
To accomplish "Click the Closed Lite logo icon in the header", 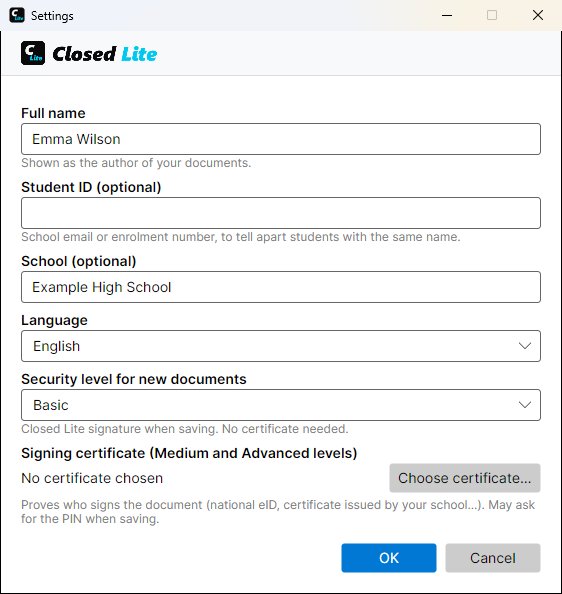I will tap(33, 53).
